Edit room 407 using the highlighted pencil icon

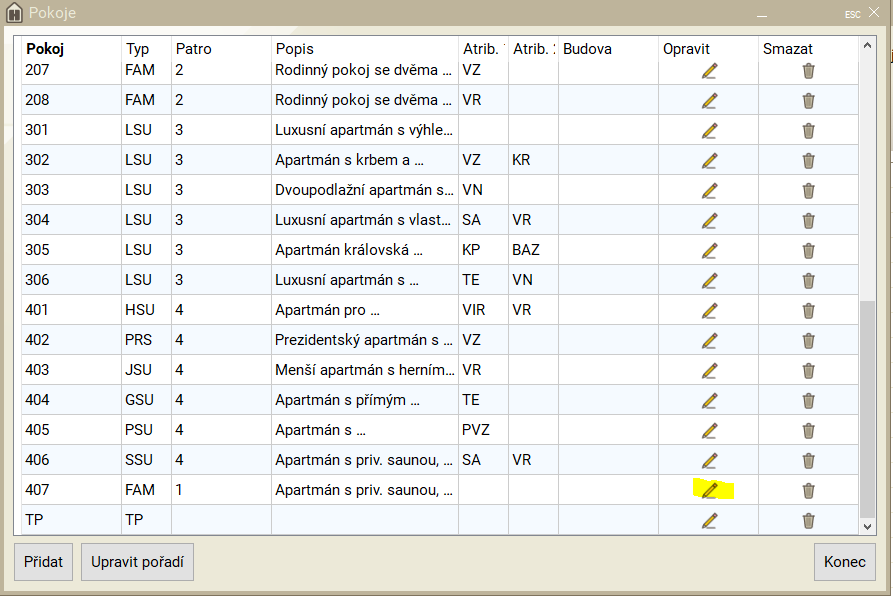click(x=709, y=490)
